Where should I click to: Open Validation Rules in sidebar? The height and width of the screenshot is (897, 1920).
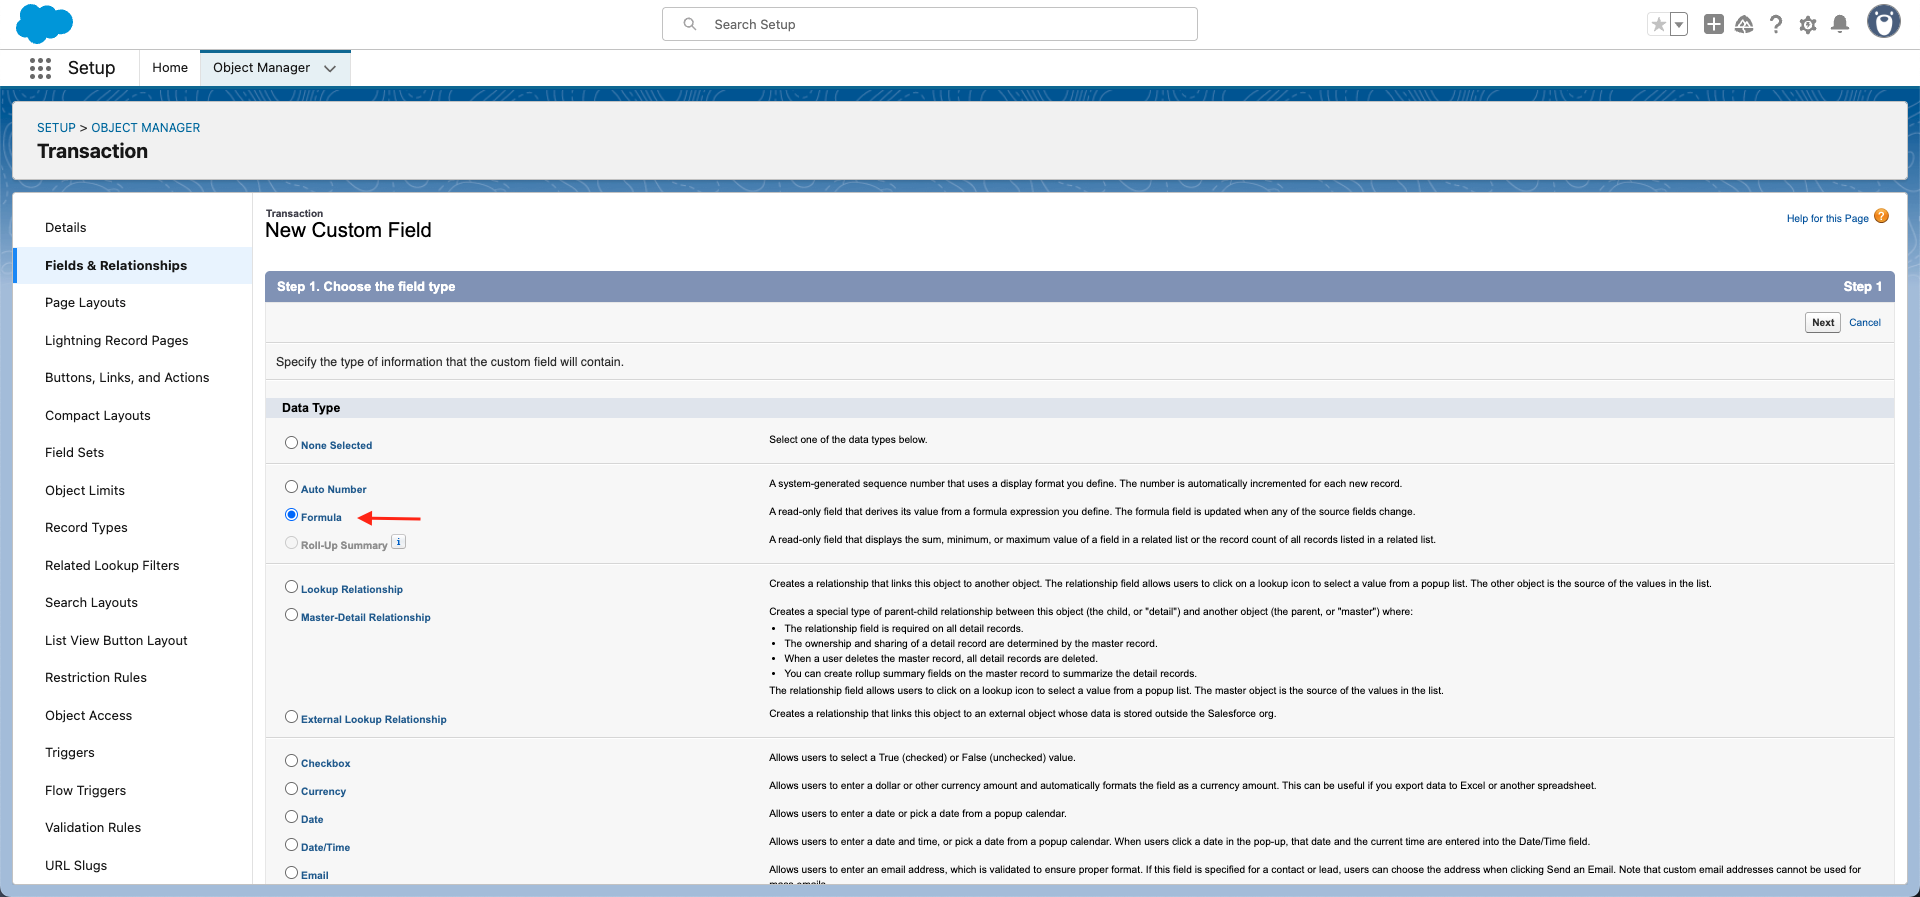(93, 828)
